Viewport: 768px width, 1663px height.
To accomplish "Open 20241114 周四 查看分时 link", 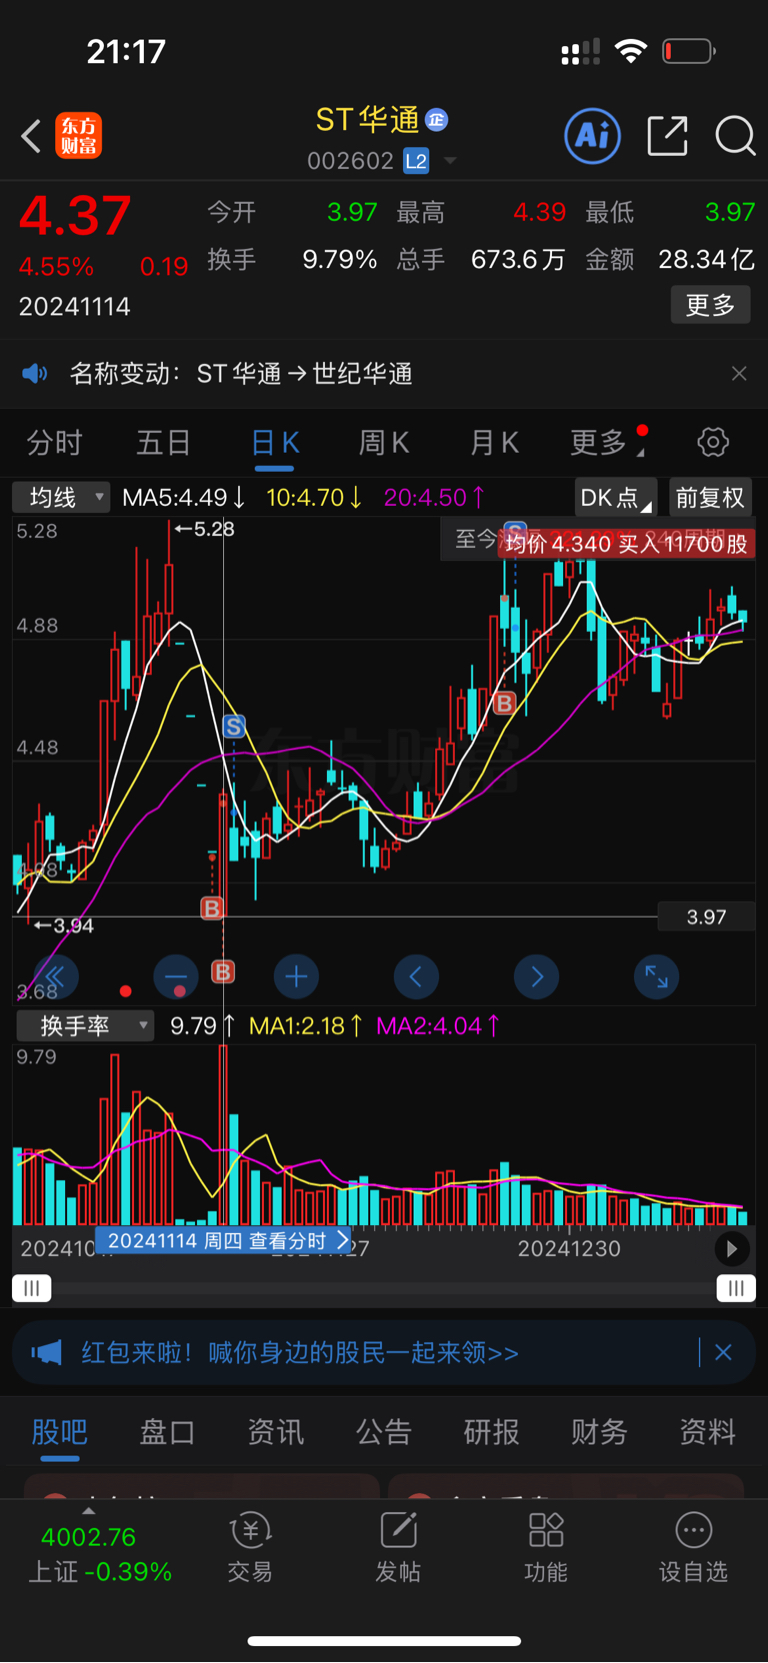I will coord(224,1241).
